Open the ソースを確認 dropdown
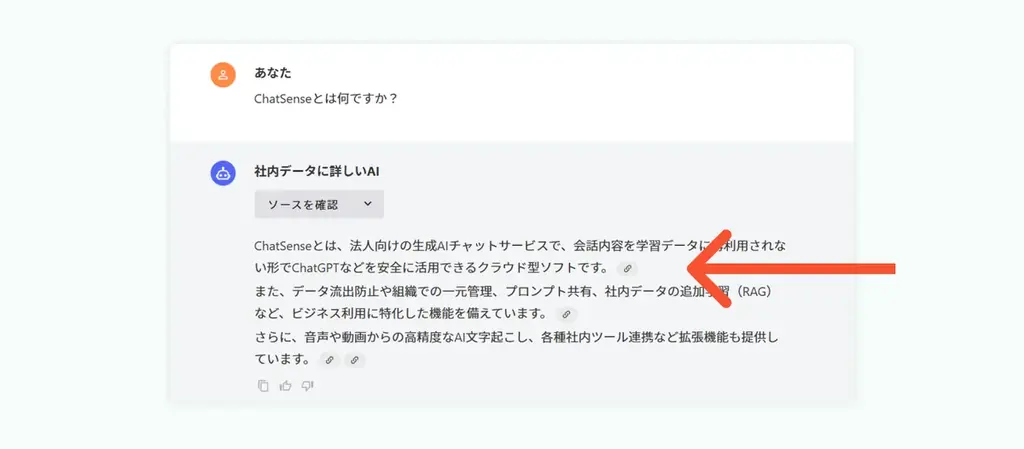This screenshot has width=1024, height=449. click(x=319, y=204)
